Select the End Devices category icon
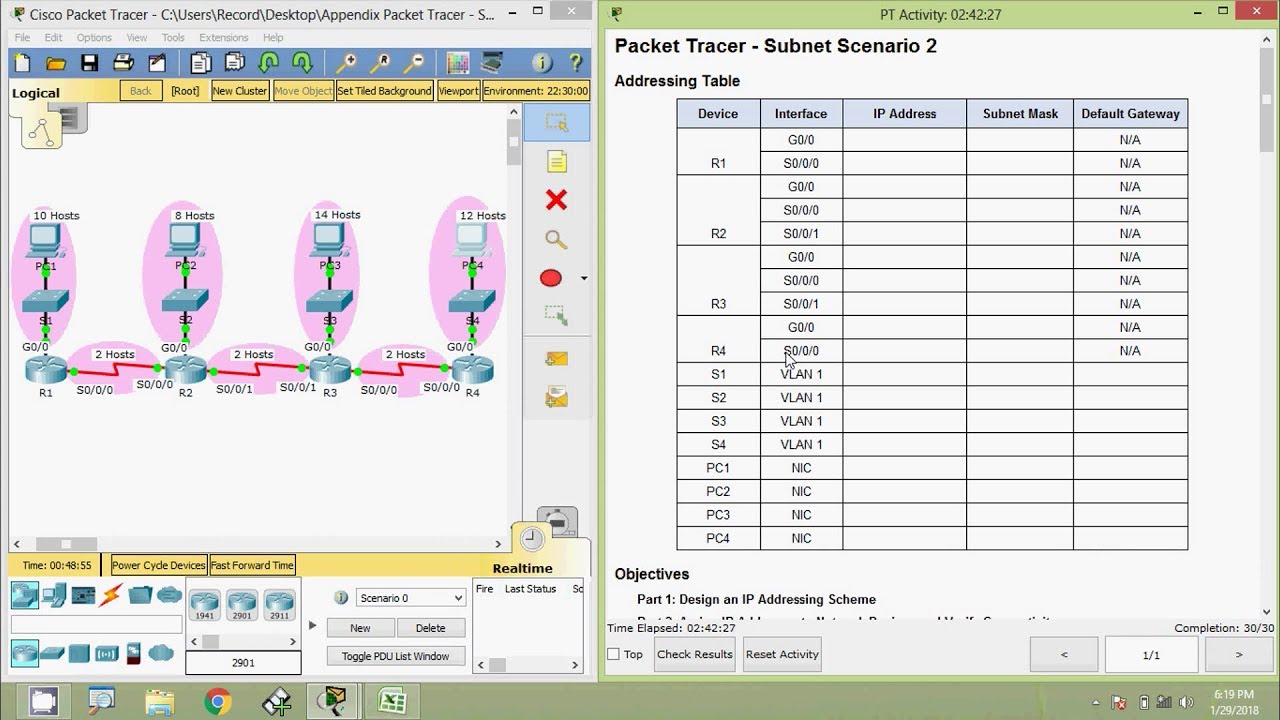The image size is (1280, 720). pyautogui.click(x=54, y=595)
